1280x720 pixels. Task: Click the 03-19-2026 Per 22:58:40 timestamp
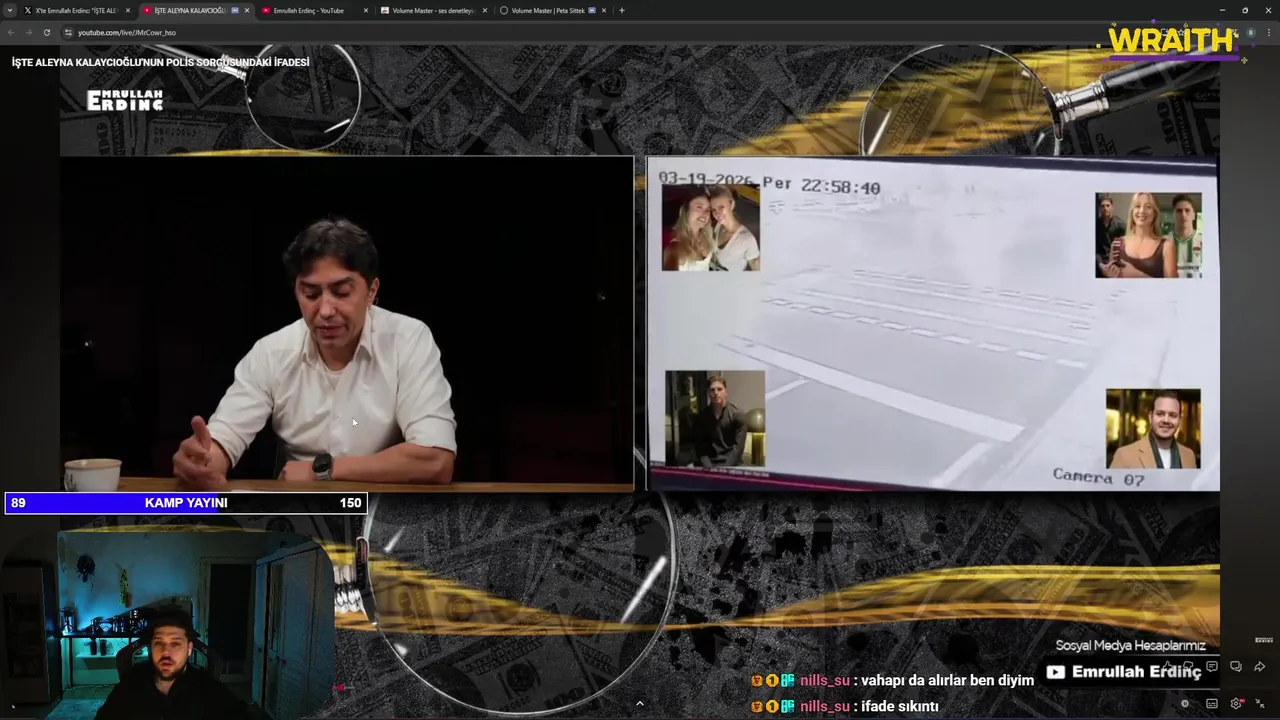[769, 185]
